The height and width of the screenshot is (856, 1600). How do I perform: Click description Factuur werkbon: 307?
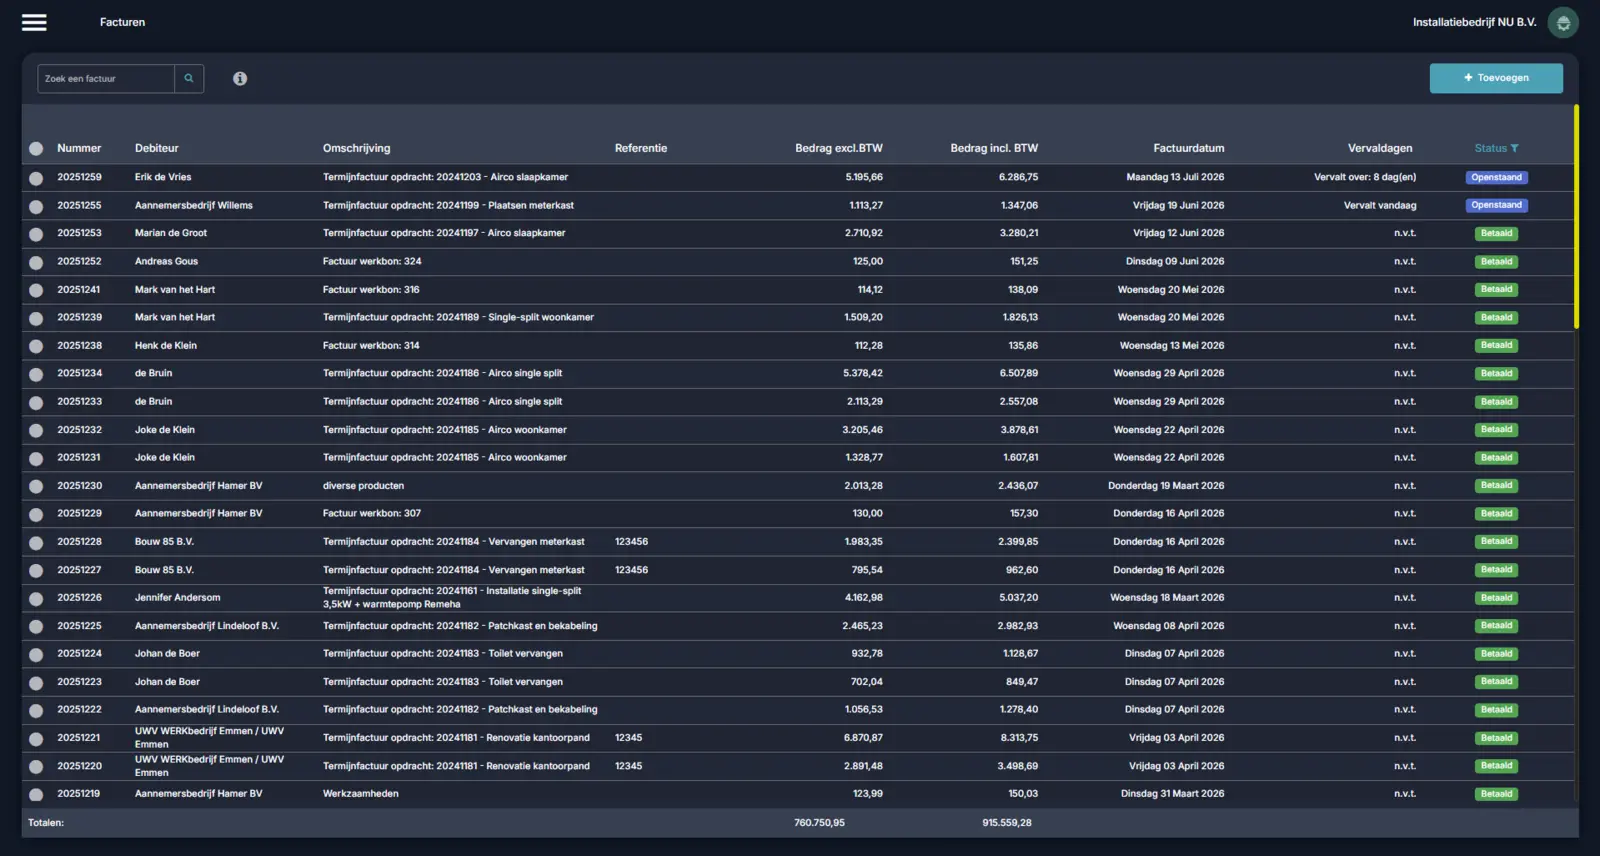[x=372, y=513]
